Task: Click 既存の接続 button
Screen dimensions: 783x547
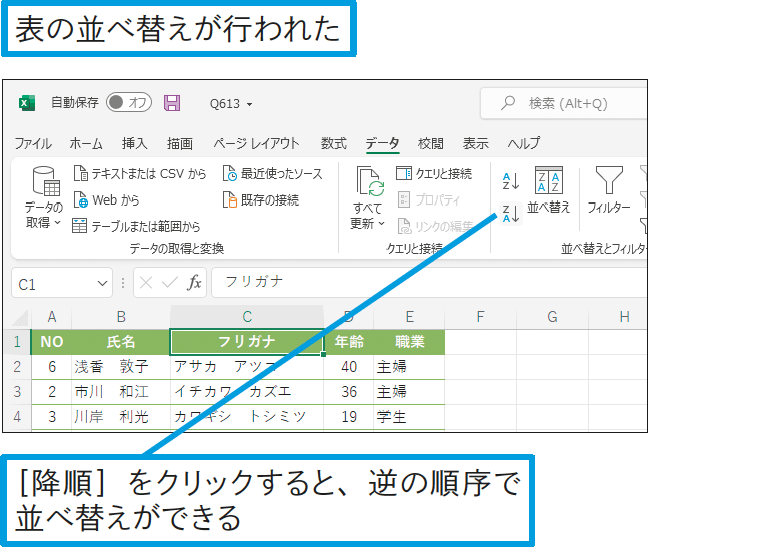Action: click(x=261, y=200)
